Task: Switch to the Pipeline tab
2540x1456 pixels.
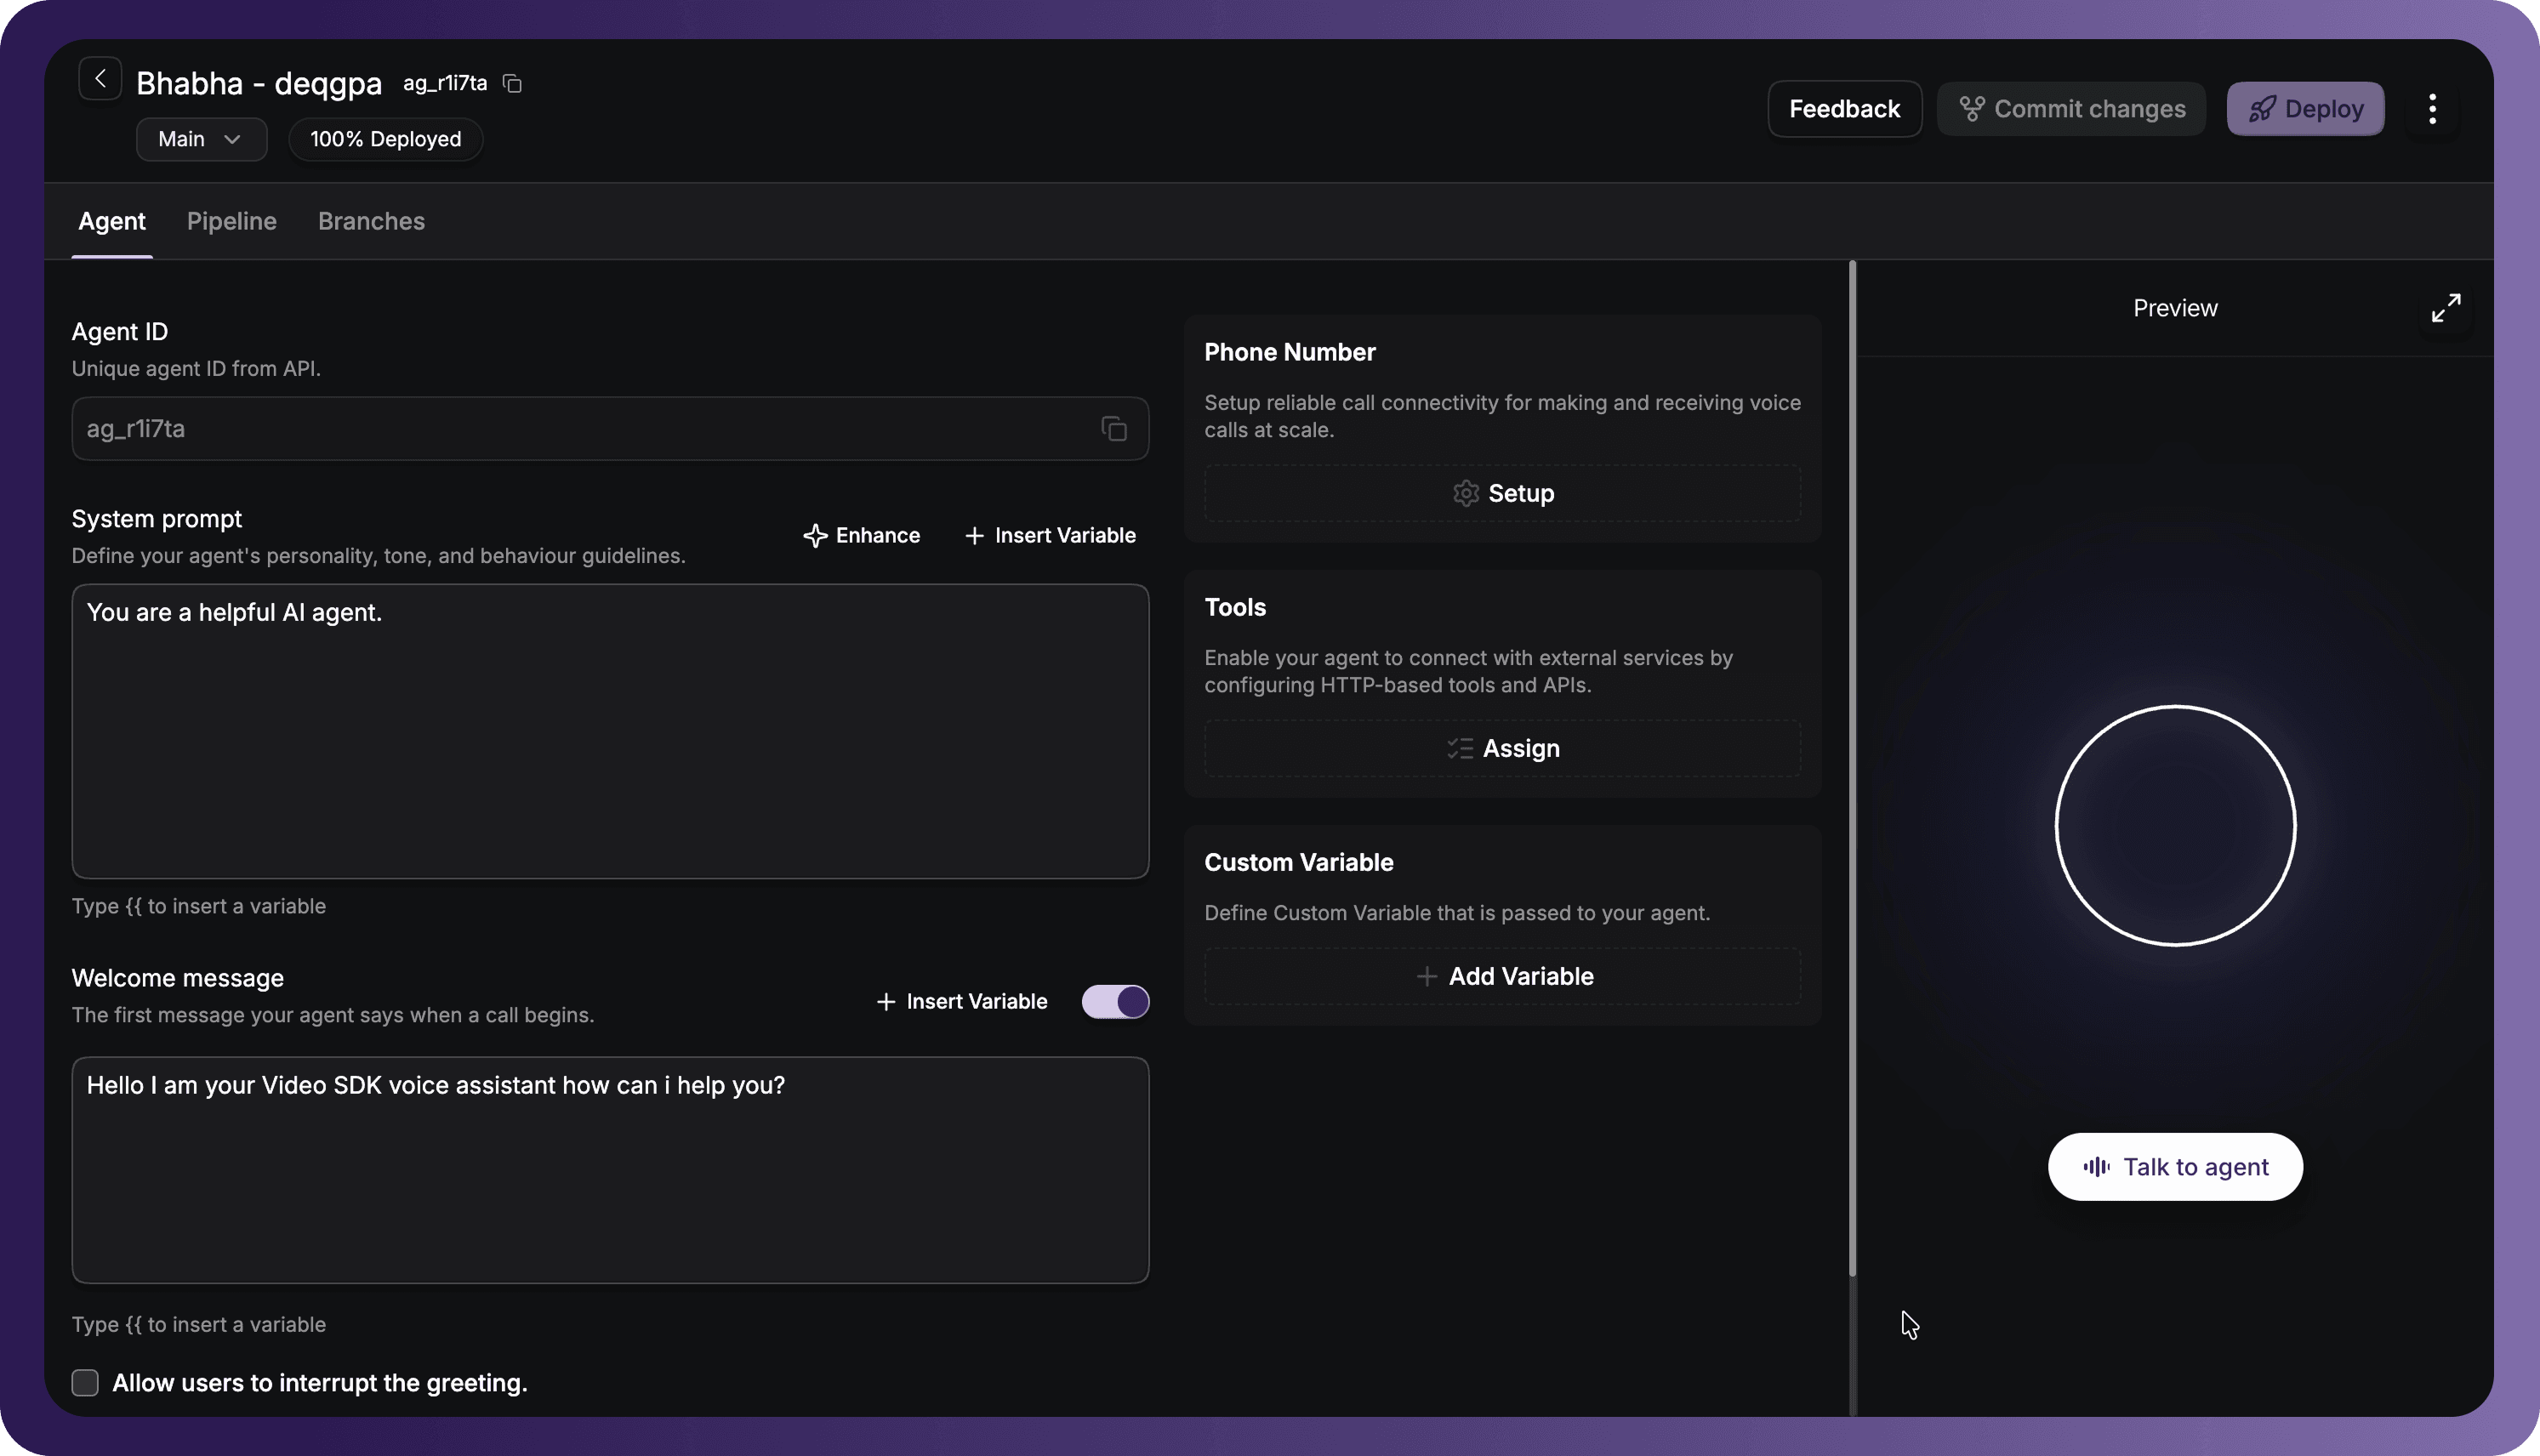Action: pos(232,221)
